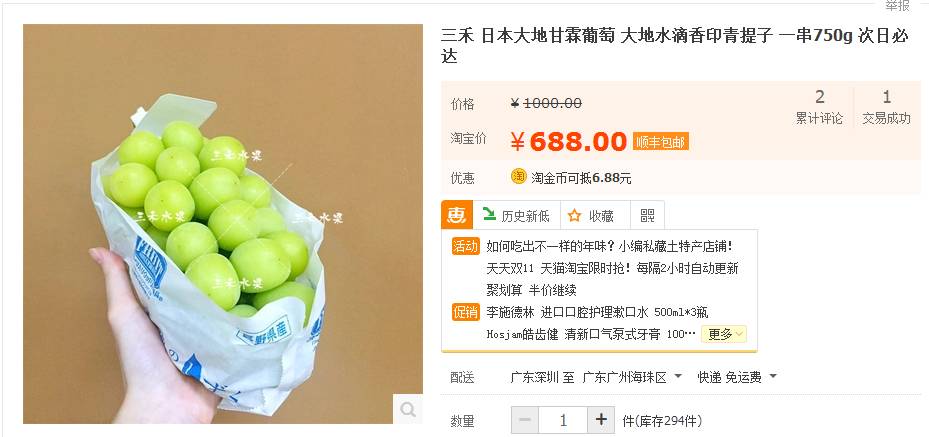
Task: Click the 举报 report link
Action: point(897,5)
